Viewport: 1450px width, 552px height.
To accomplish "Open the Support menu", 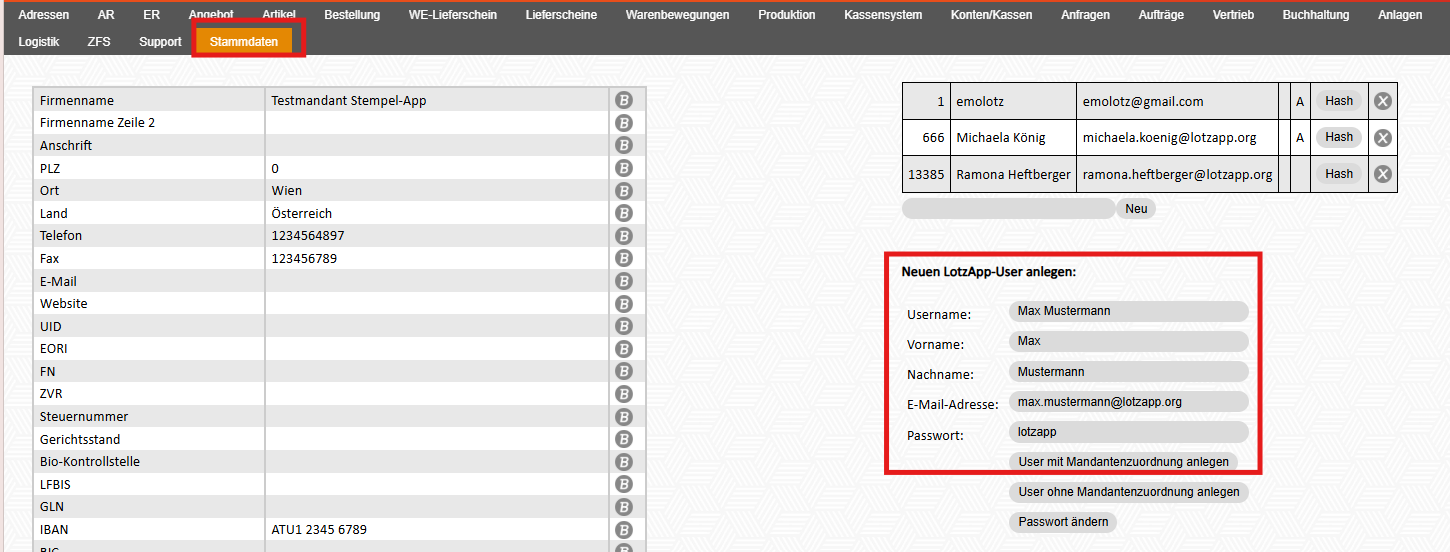I will tap(160, 42).
